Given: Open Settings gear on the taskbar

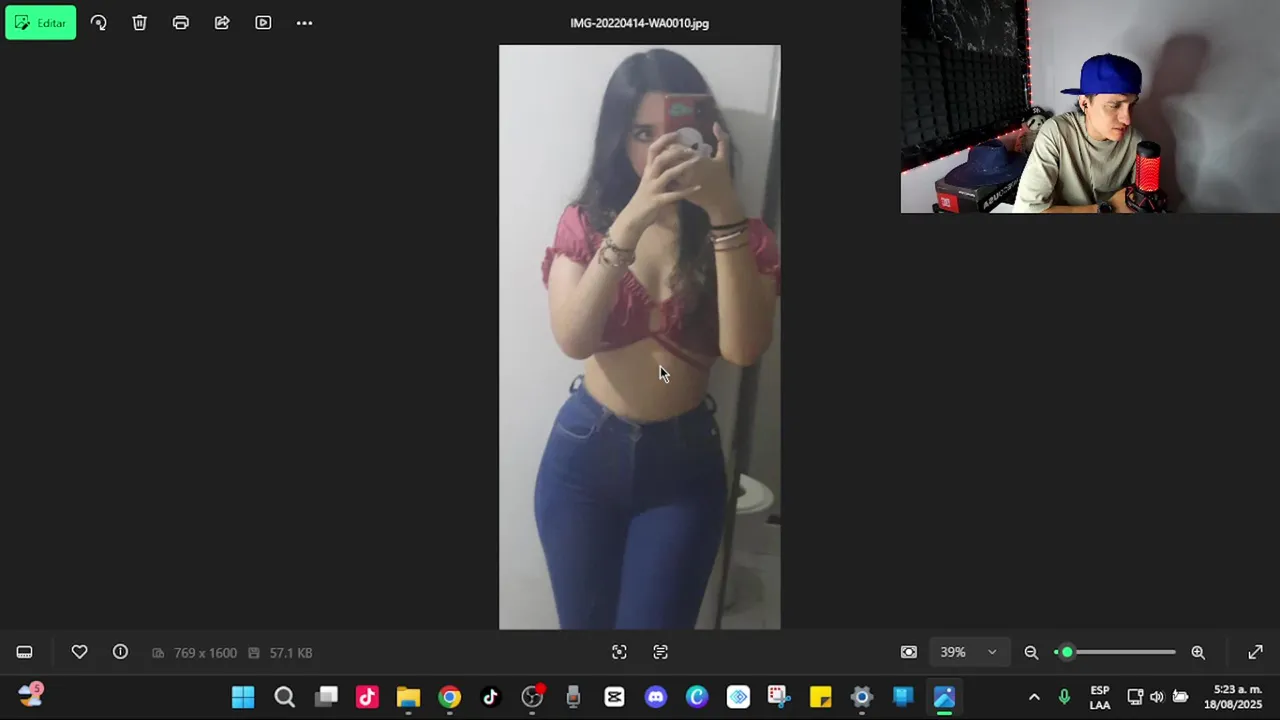Looking at the screenshot, I should pos(861,697).
